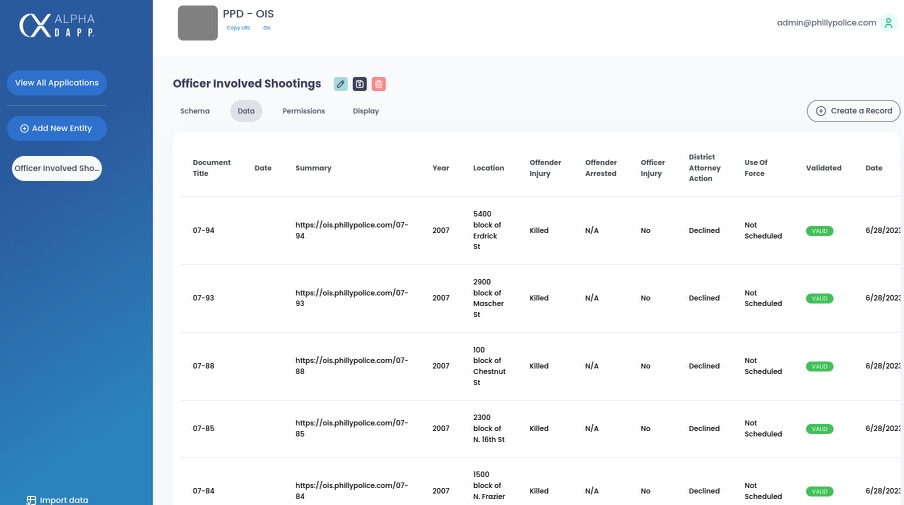Click the VALID badge in the 07-93 row
This screenshot has height=505, width=904.
[819, 299]
